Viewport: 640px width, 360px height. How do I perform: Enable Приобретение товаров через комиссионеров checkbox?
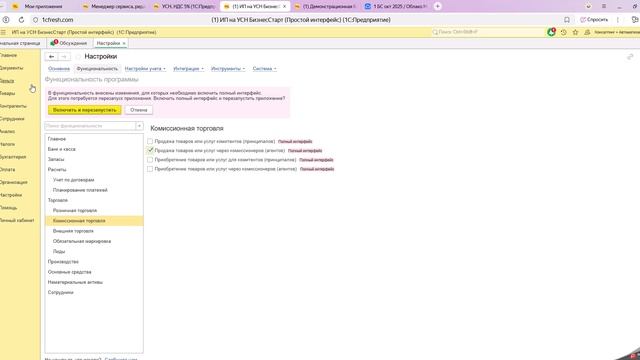point(150,169)
